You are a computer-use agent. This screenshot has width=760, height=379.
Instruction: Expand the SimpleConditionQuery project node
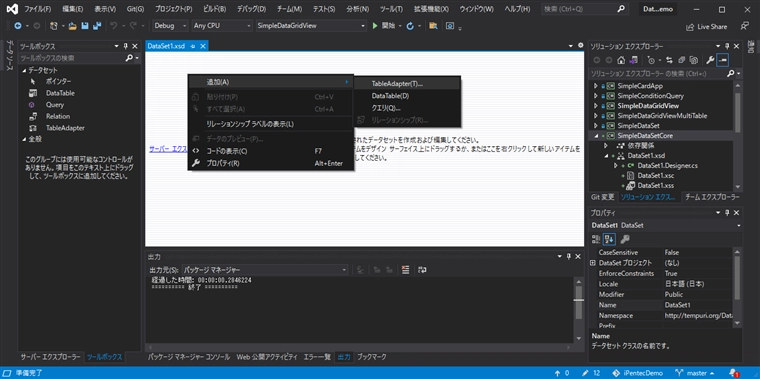click(x=596, y=95)
